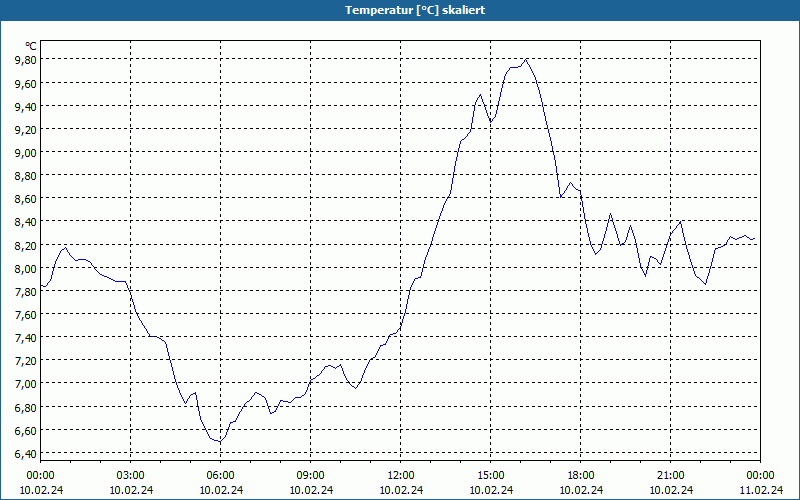Image resolution: width=800 pixels, height=500 pixels.
Task: Click the 10.02.24 date under 12:00
Action: (401, 490)
